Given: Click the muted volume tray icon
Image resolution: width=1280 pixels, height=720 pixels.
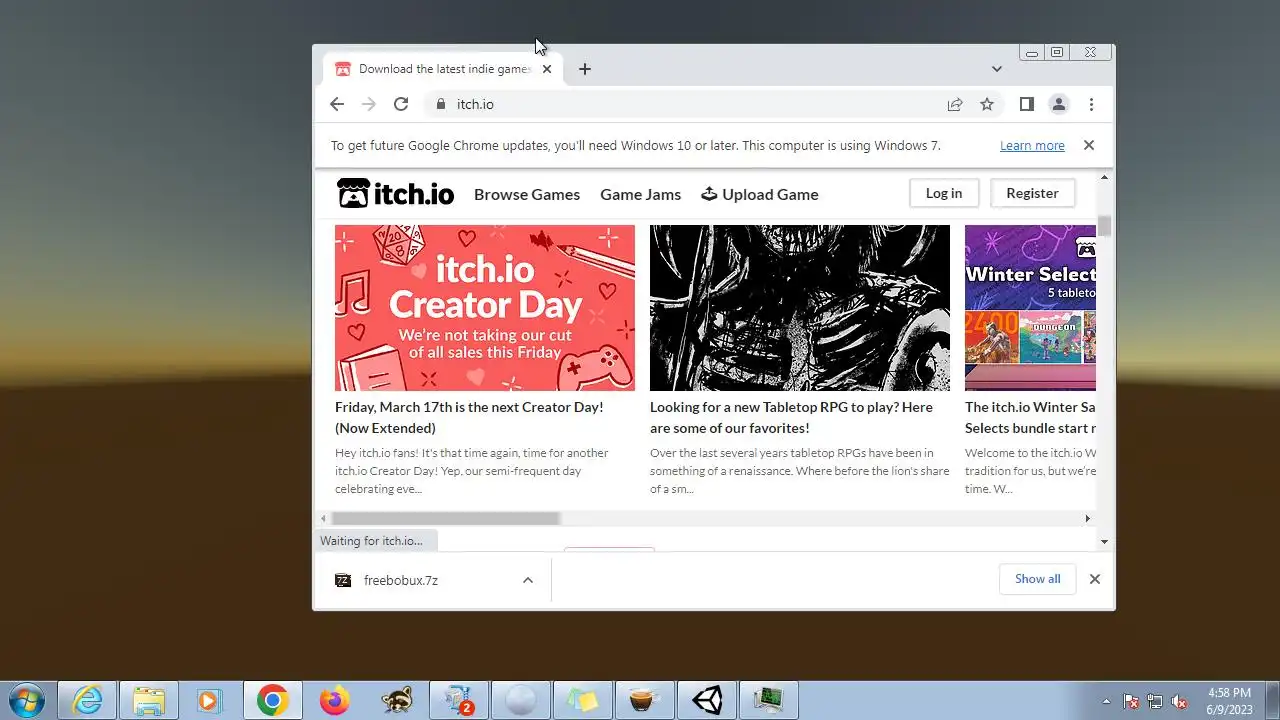Looking at the screenshot, I should pos(1179,702).
